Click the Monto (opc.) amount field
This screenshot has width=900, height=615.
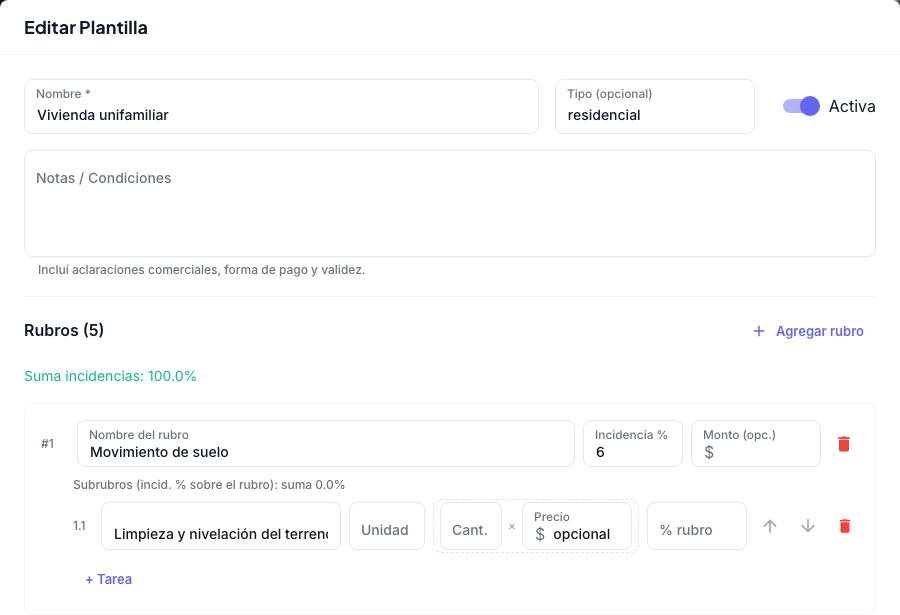click(756, 444)
